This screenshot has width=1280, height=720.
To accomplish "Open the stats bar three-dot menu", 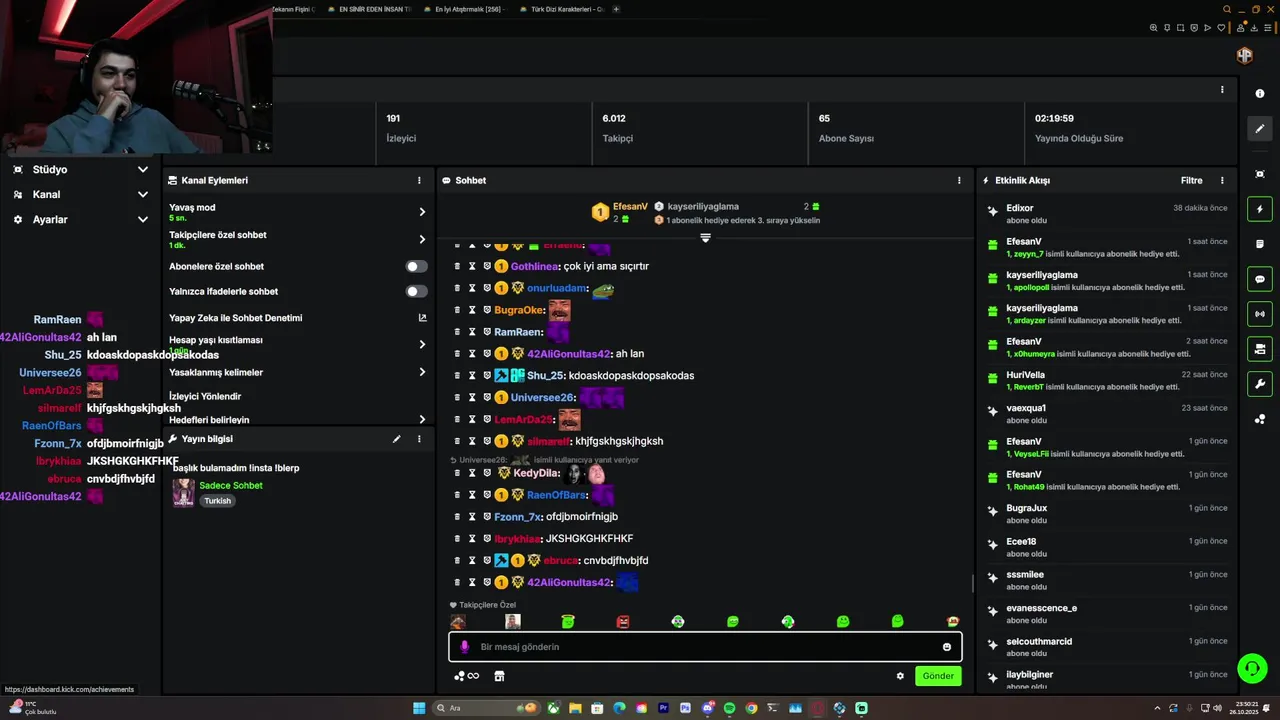I will pos(1222,90).
